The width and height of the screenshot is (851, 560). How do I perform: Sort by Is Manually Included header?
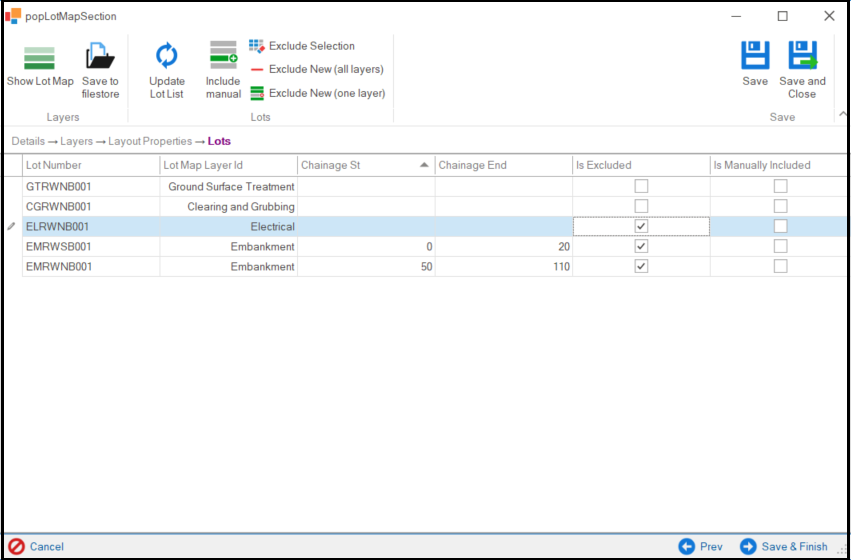779,165
